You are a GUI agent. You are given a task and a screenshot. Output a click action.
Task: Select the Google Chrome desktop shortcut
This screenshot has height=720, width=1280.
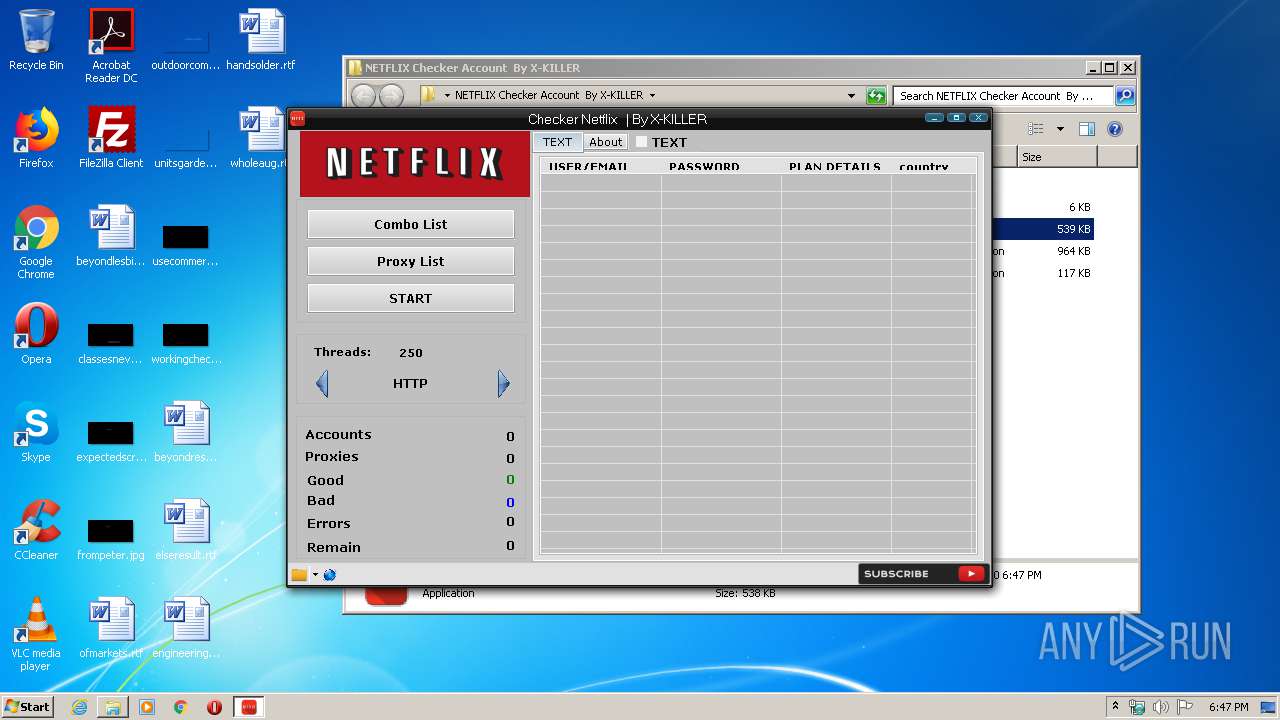36,242
